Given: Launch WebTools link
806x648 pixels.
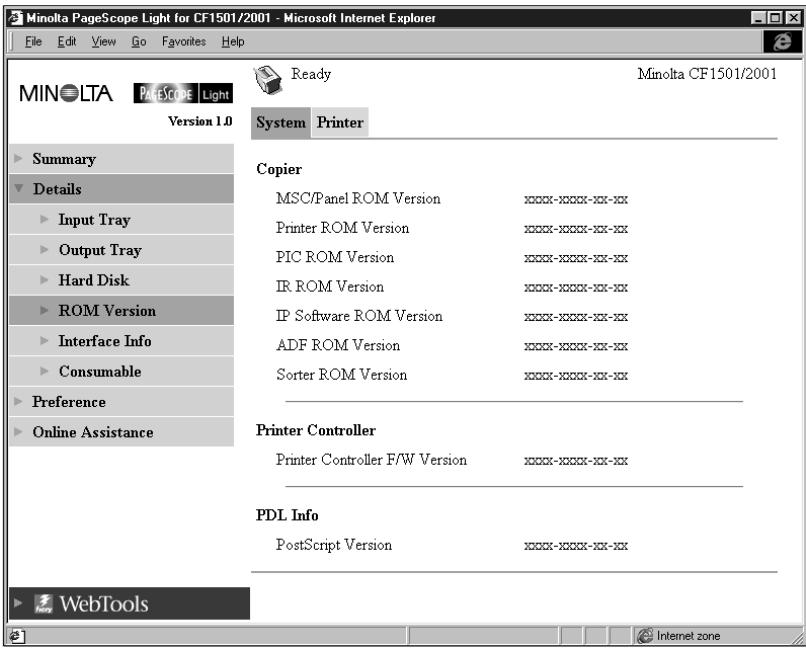Looking at the screenshot, I should (x=130, y=603).
